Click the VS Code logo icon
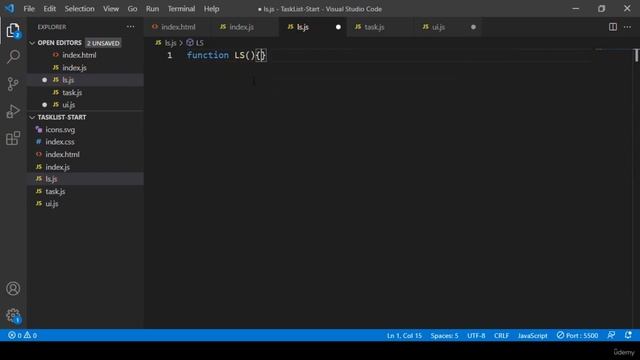The height and width of the screenshot is (360, 640). coord(9,9)
